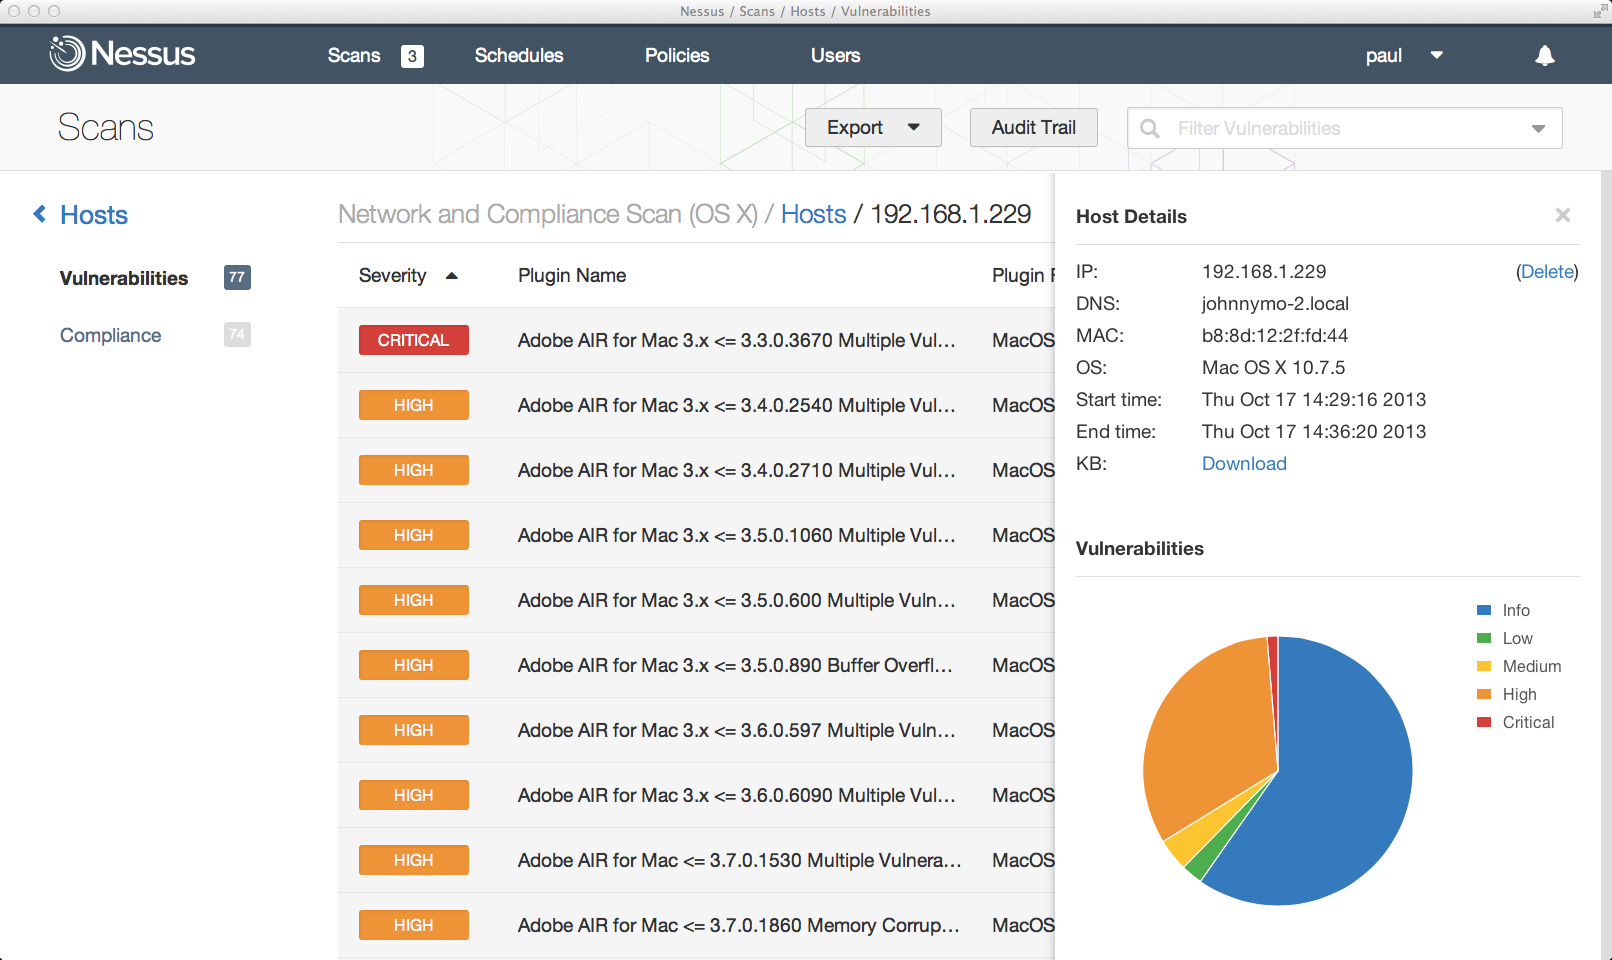Image resolution: width=1612 pixels, height=960 pixels.
Task: Click the search magnifier icon
Action: [1150, 128]
